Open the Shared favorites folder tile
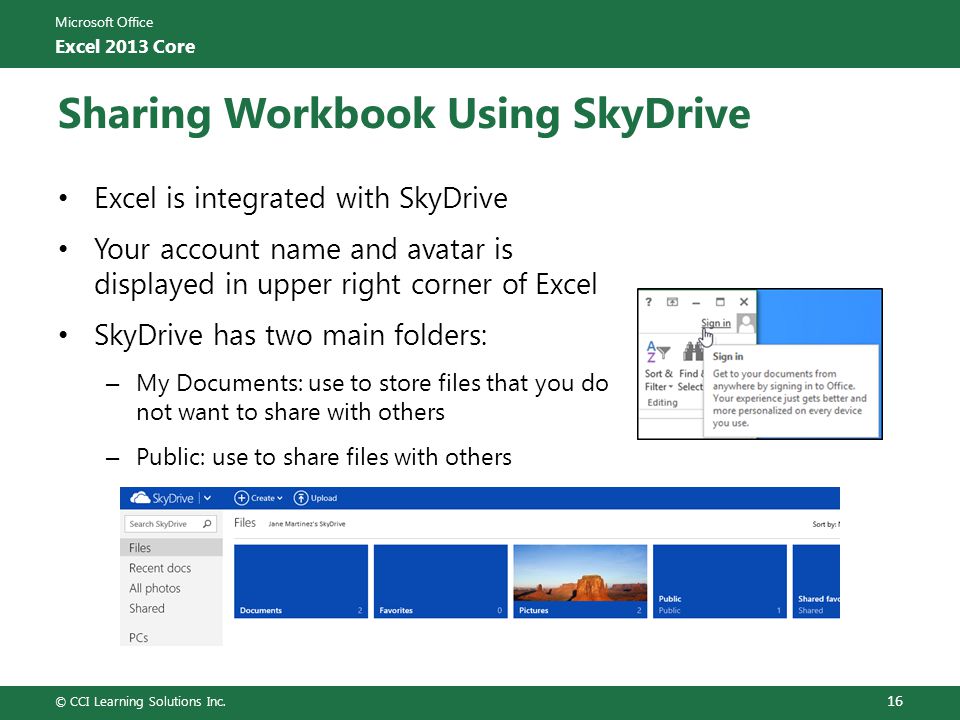Image resolution: width=960 pixels, height=720 pixels. tap(816, 581)
